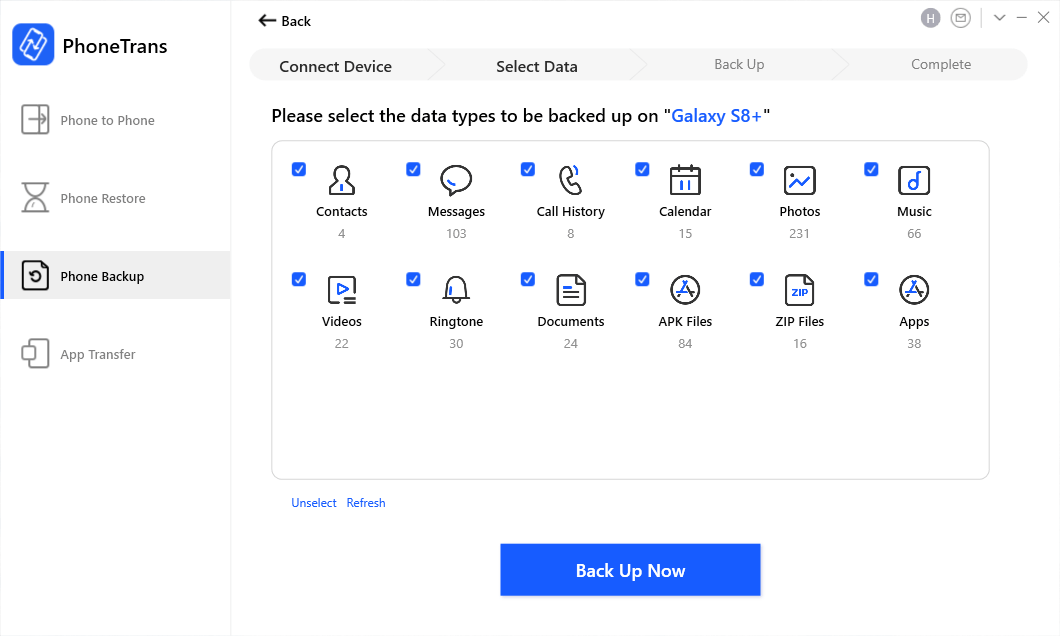Go back using the Back arrow
The image size is (1060, 636).
[x=284, y=21]
